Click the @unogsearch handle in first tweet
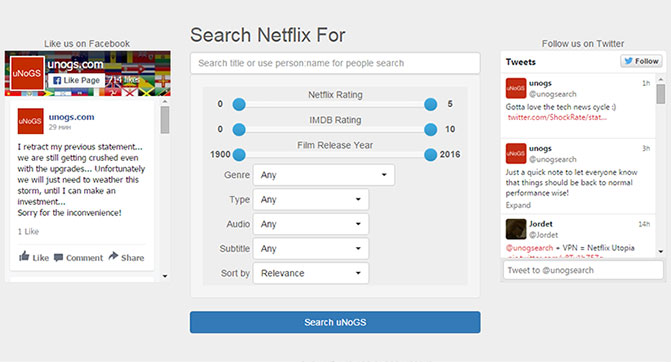 click(552, 94)
